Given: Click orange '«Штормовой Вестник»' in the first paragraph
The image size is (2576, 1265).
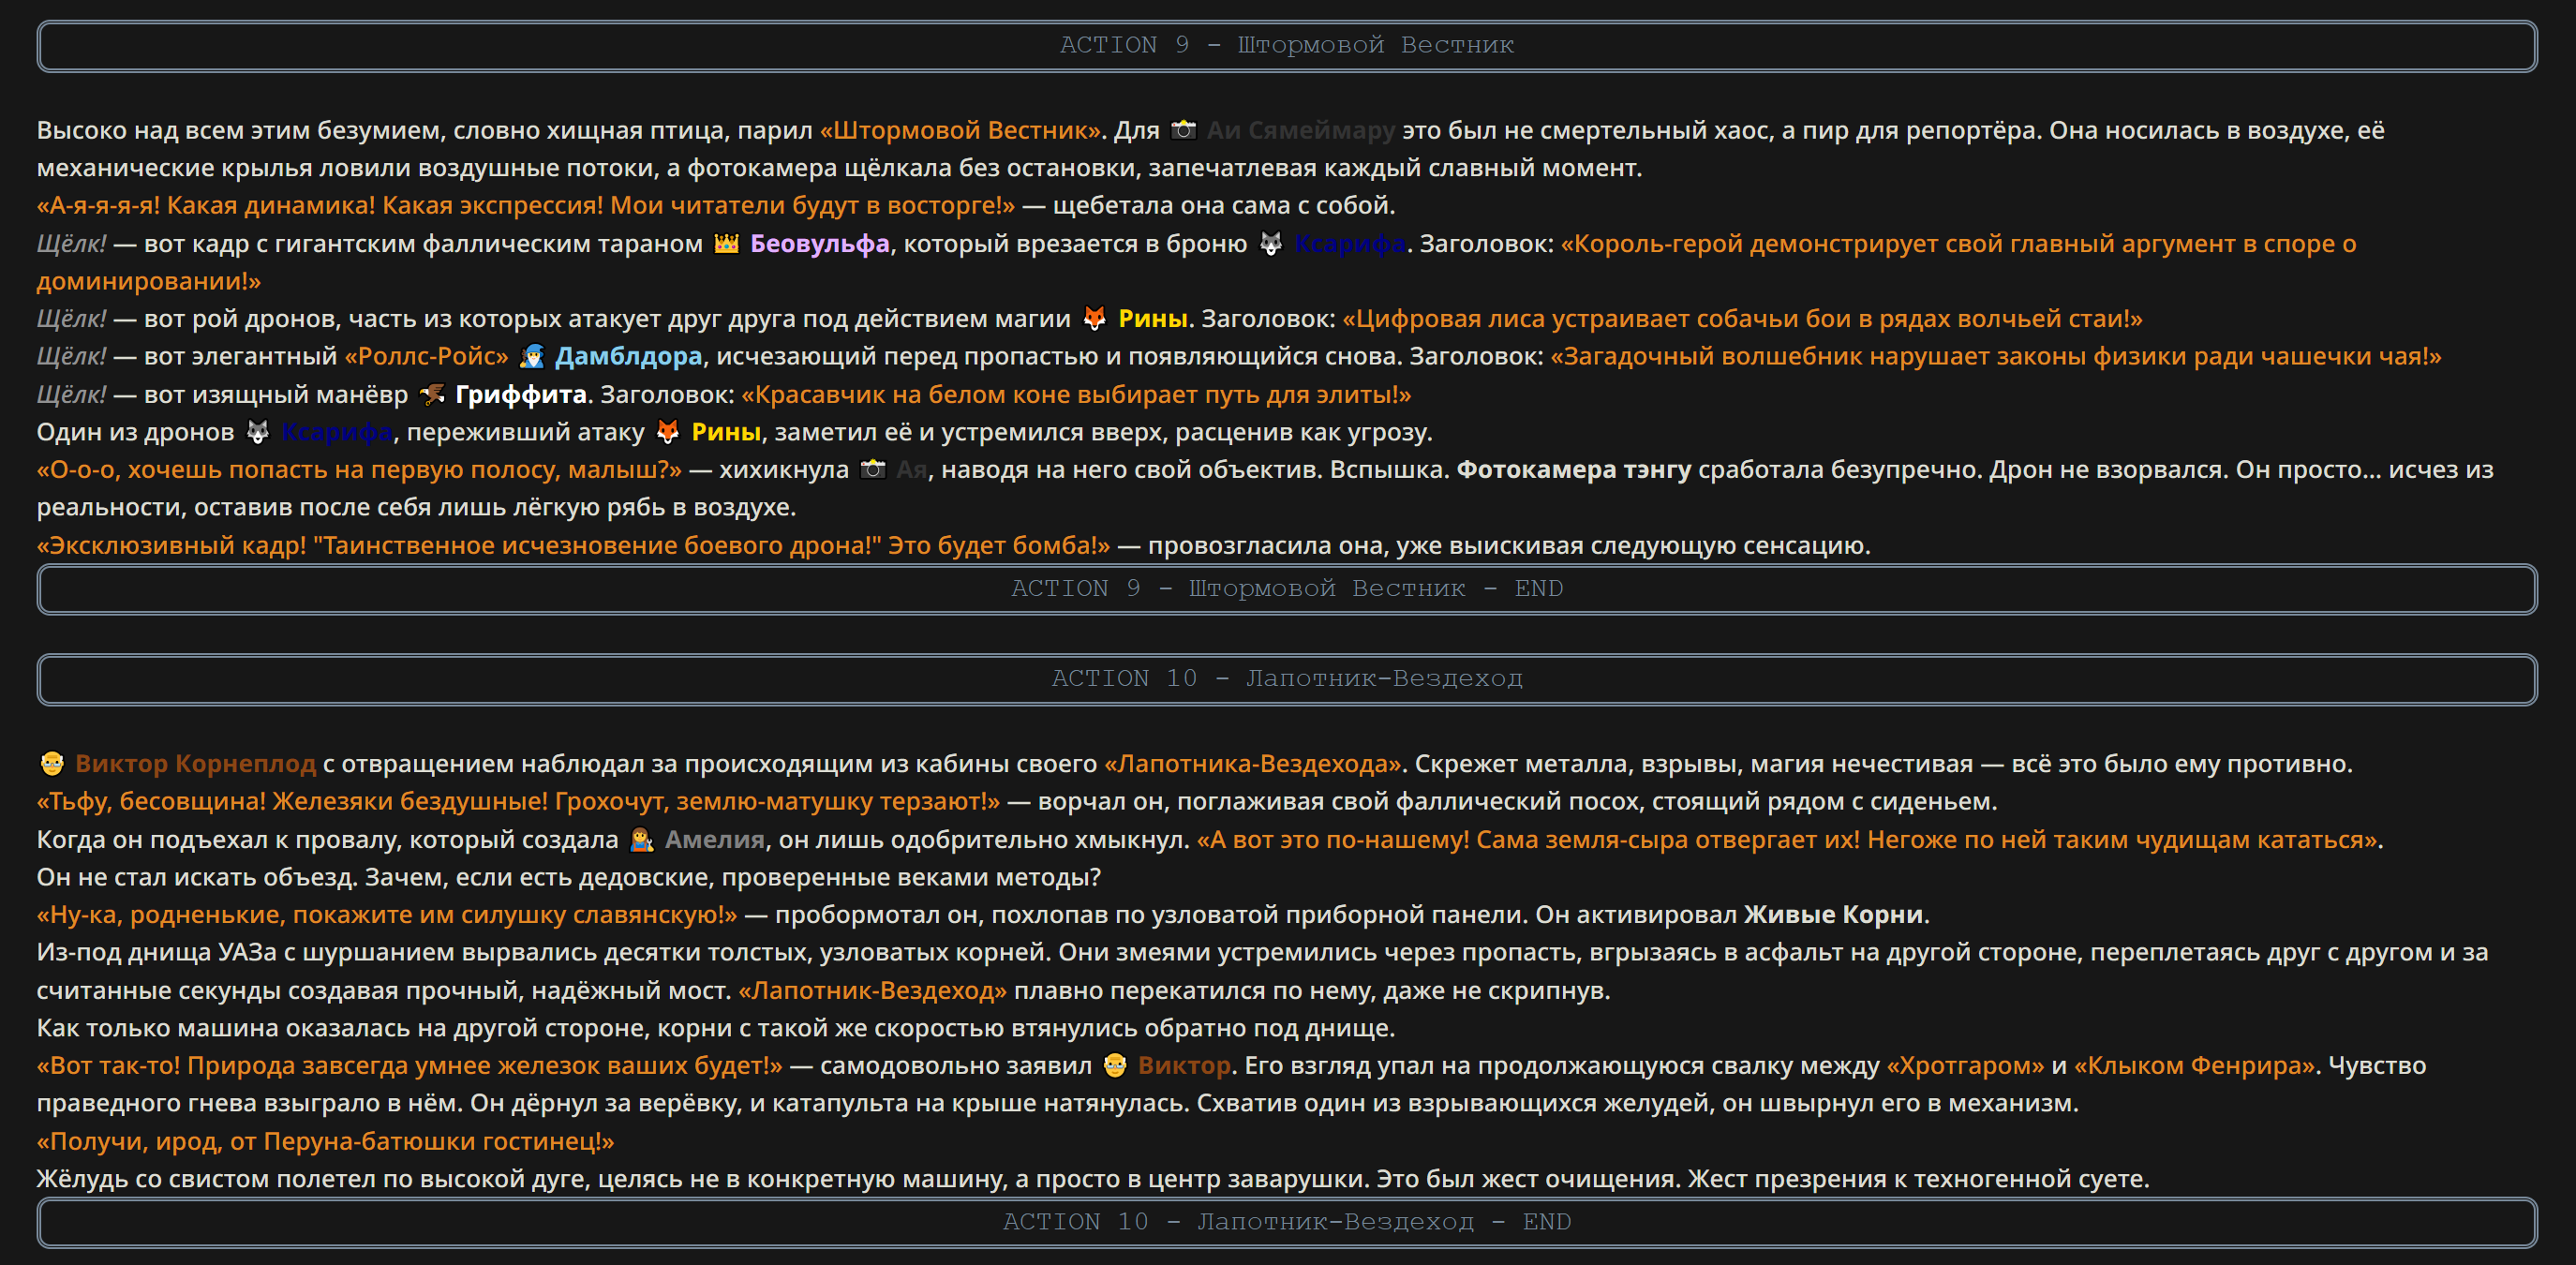Looking at the screenshot, I should click(x=960, y=130).
